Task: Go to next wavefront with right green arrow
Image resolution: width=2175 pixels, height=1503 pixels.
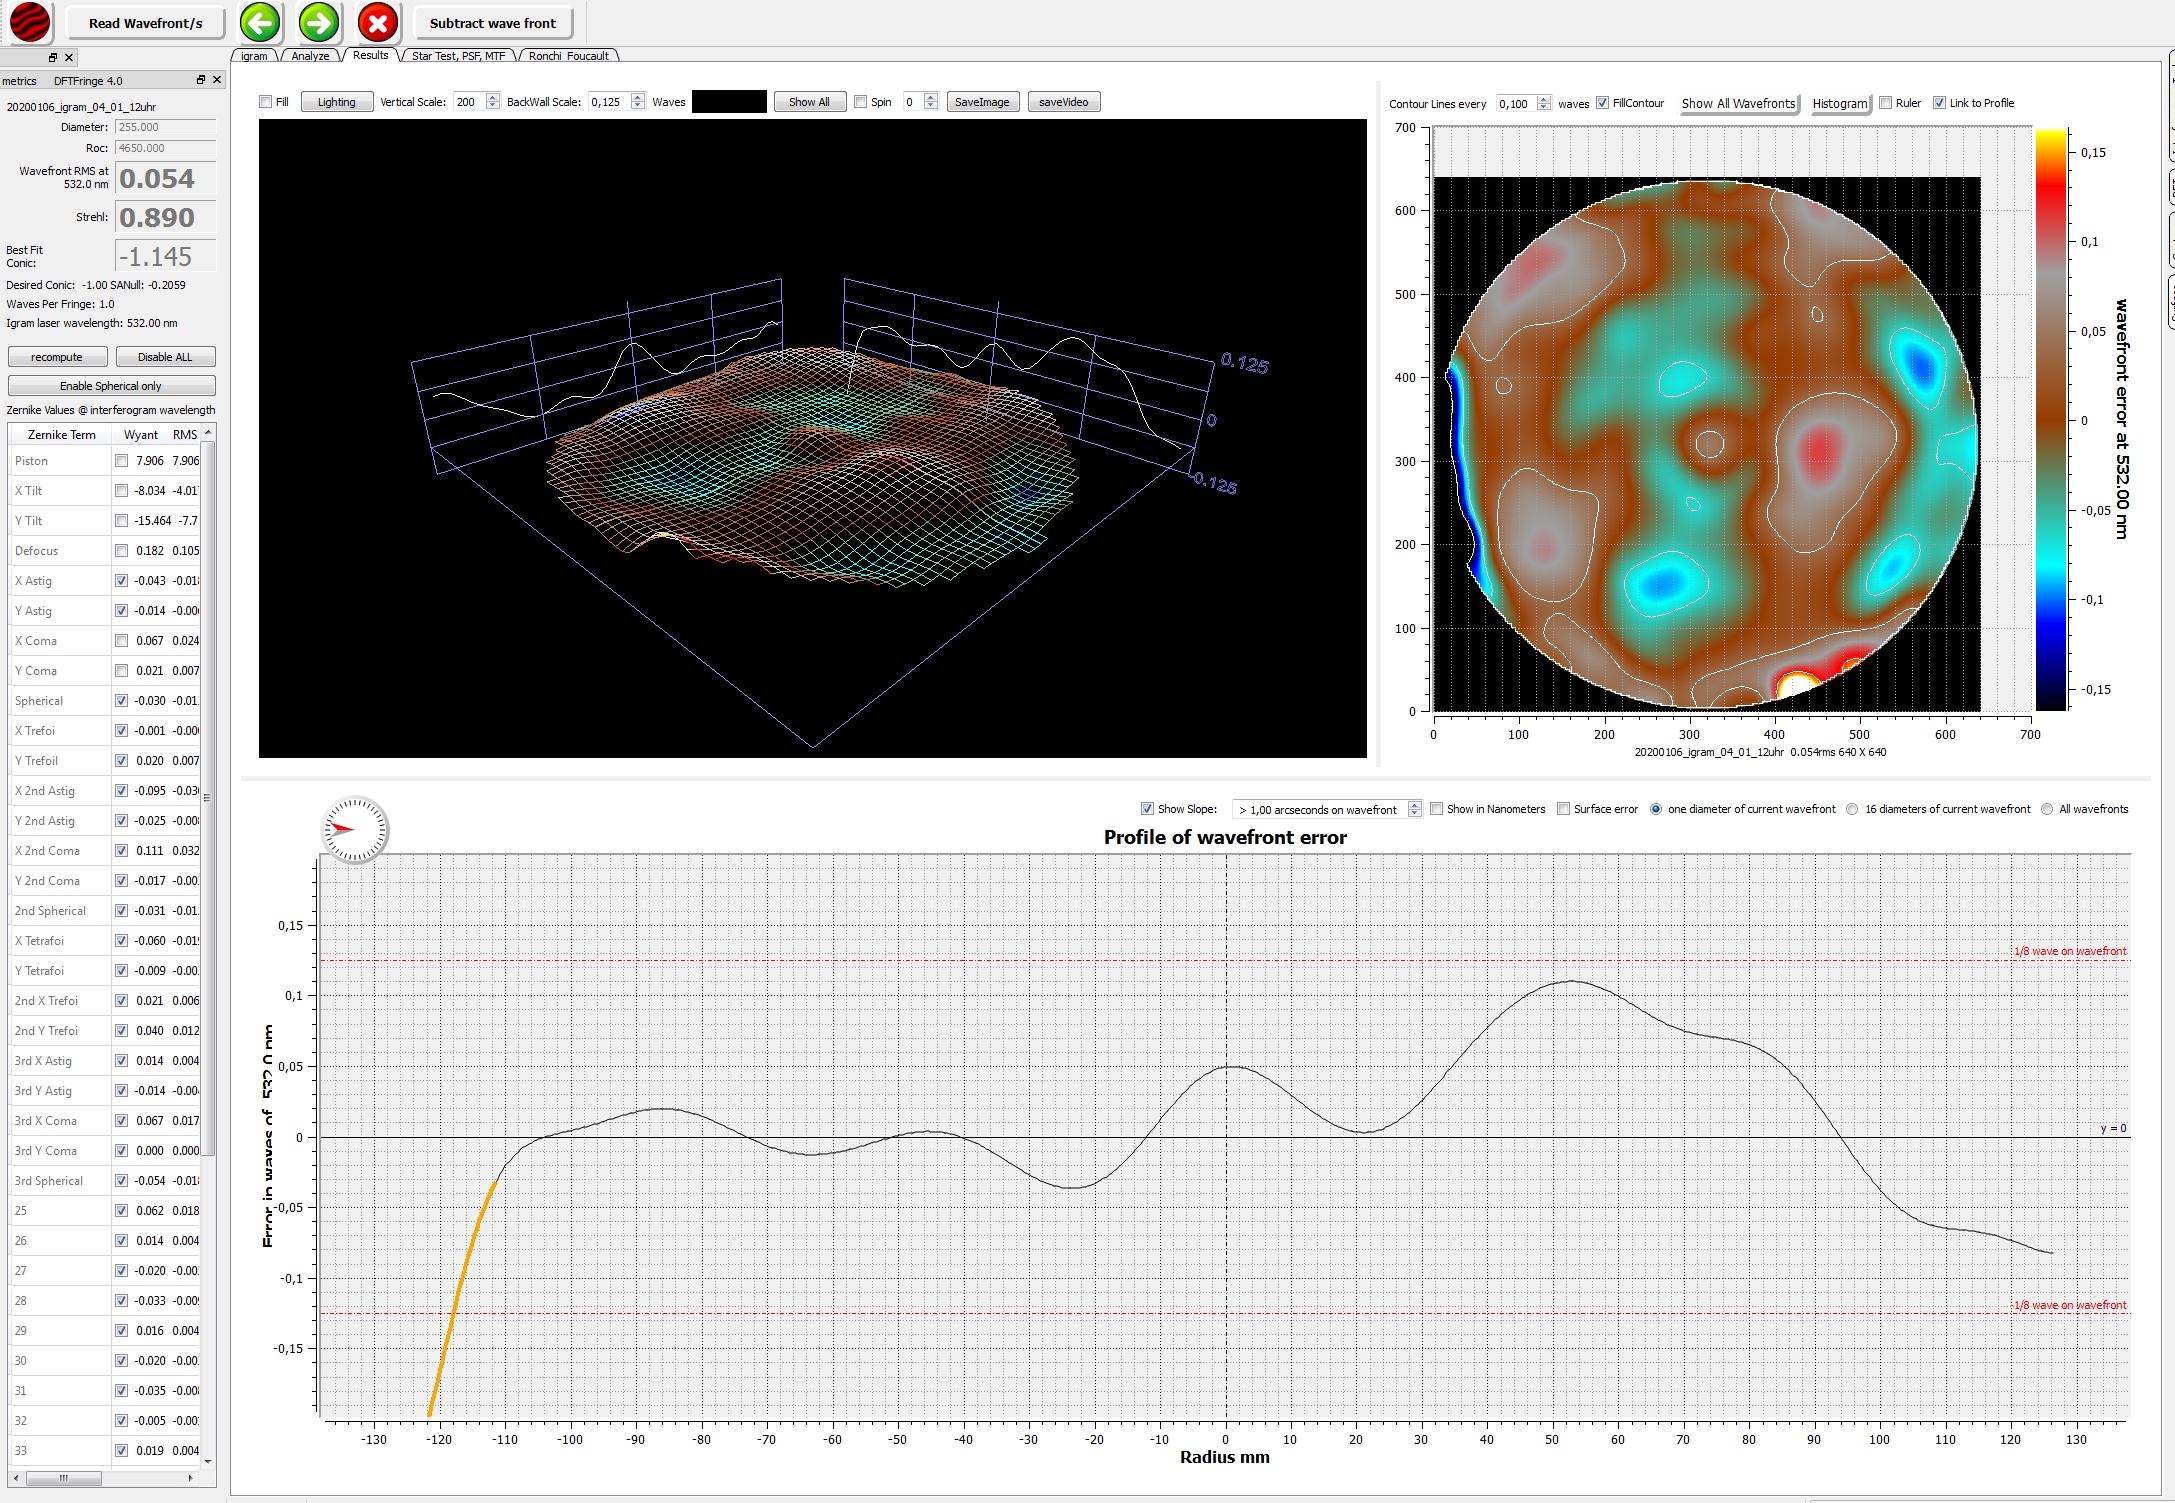Action: 319,22
